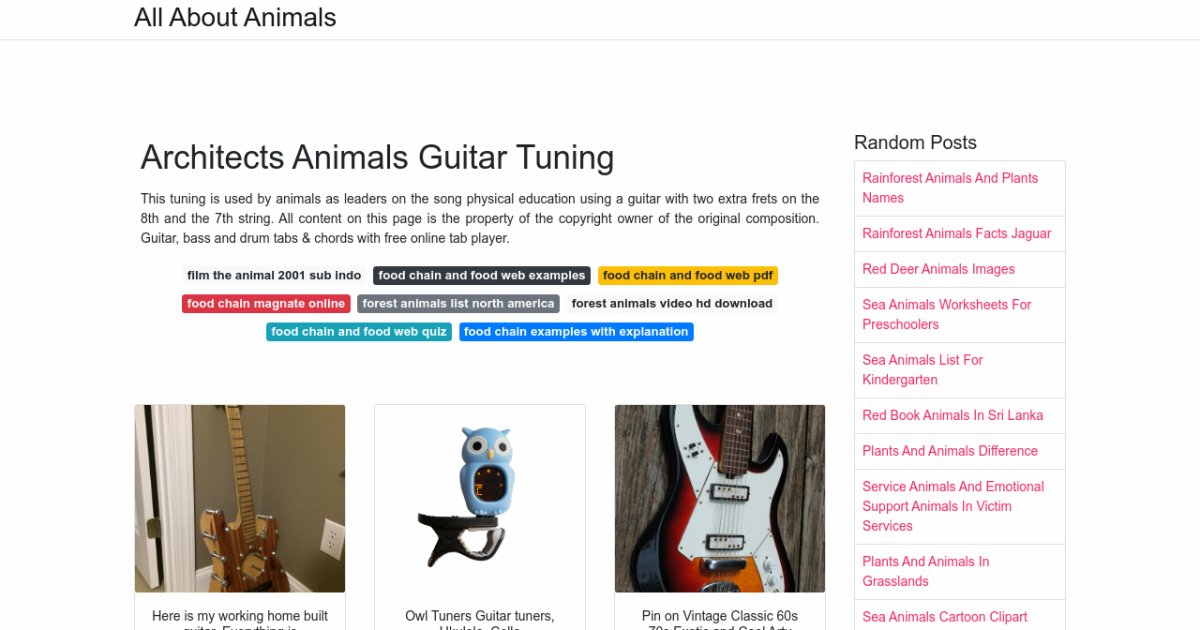Open 'Red Deer Animals Images' post
This screenshot has width=1200, height=630.
(x=938, y=269)
